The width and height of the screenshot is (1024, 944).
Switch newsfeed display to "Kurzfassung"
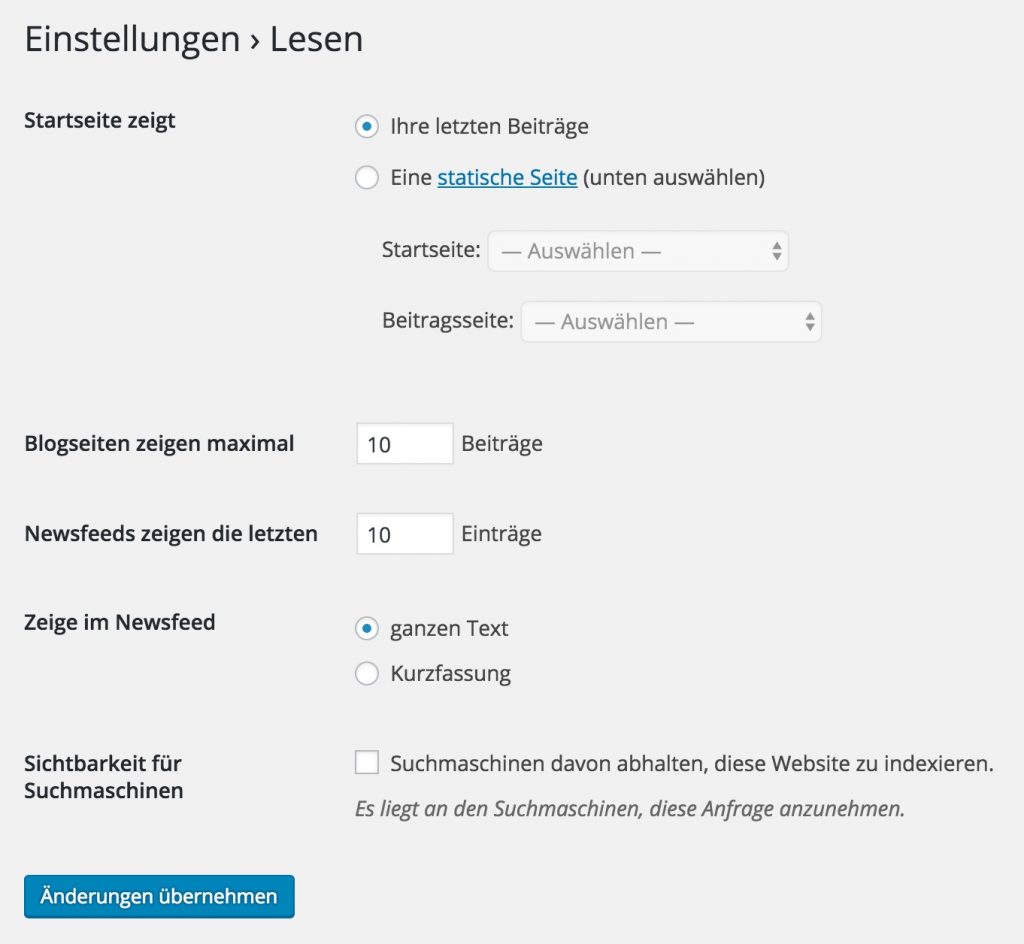pyautogui.click(x=367, y=673)
